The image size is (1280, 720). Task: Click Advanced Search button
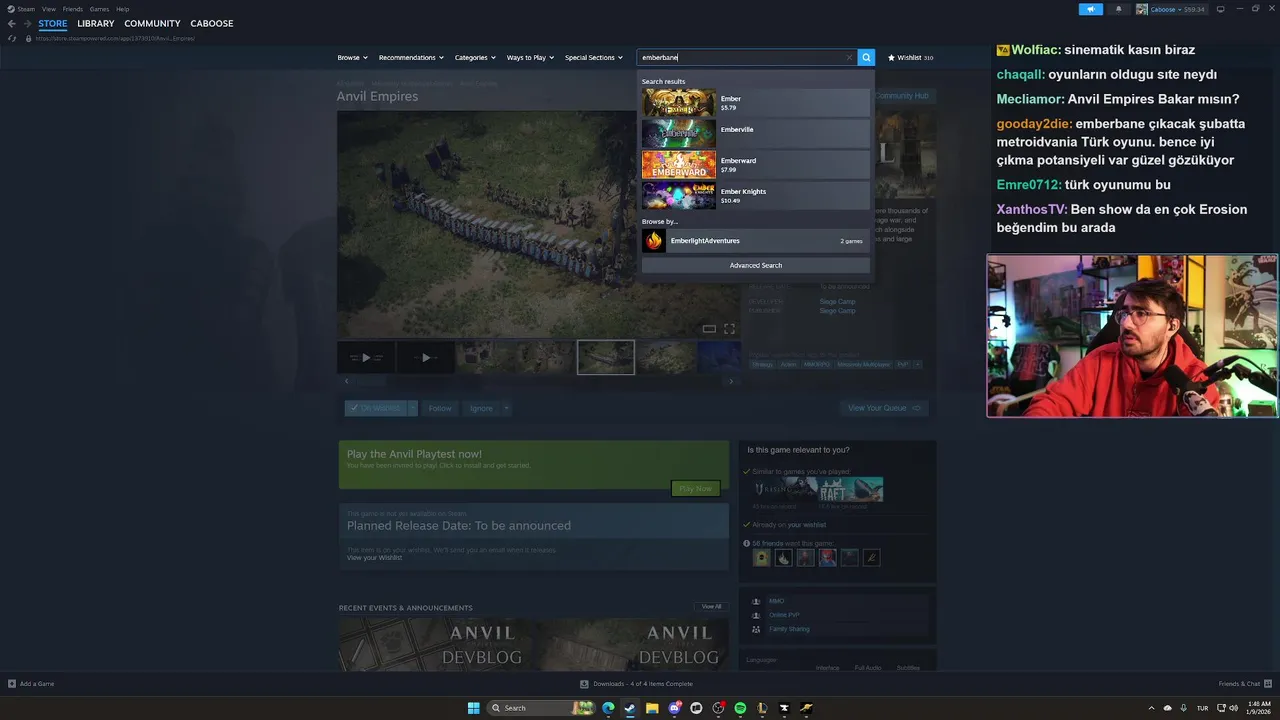click(756, 266)
